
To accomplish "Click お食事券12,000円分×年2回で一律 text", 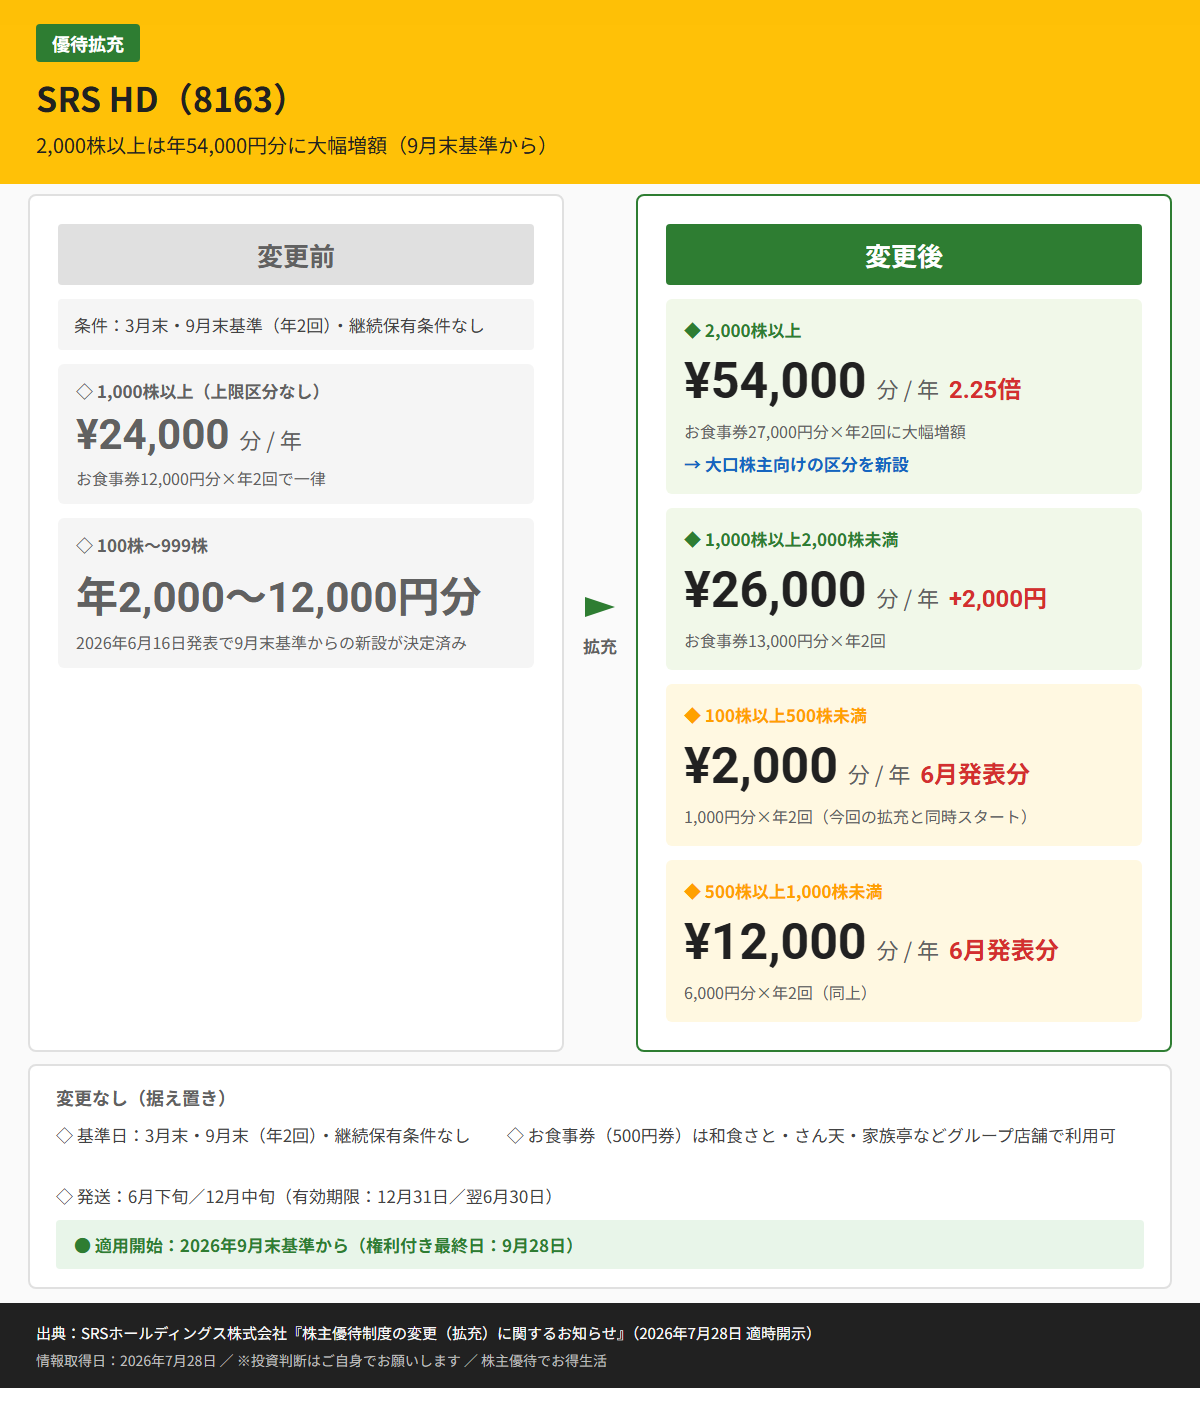I will coord(201,479).
